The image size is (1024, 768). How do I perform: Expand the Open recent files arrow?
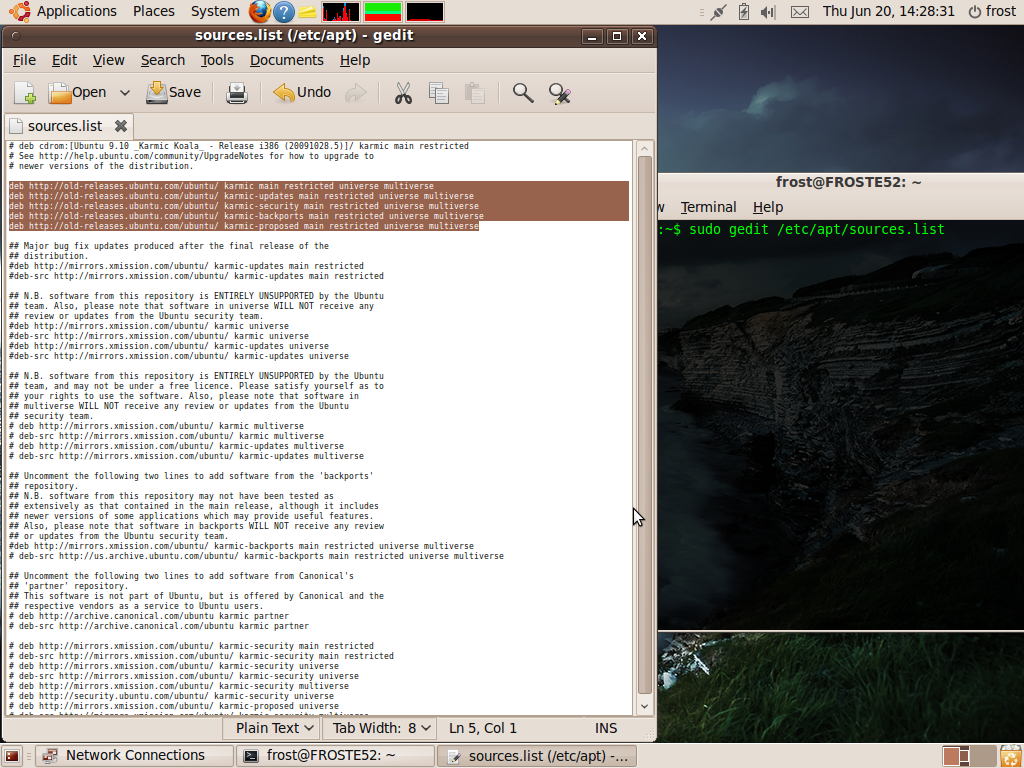tap(125, 93)
